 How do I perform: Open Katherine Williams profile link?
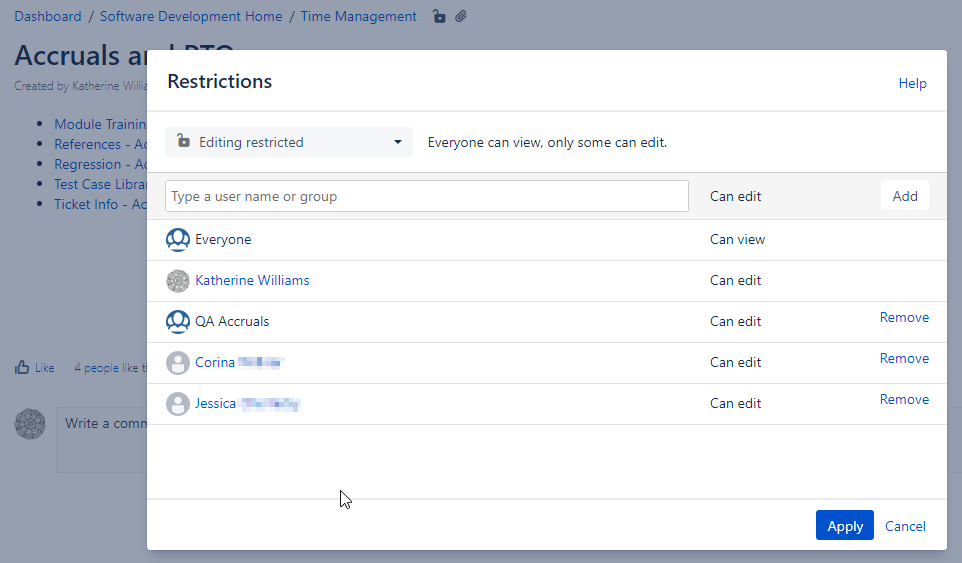(x=252, y=280)
